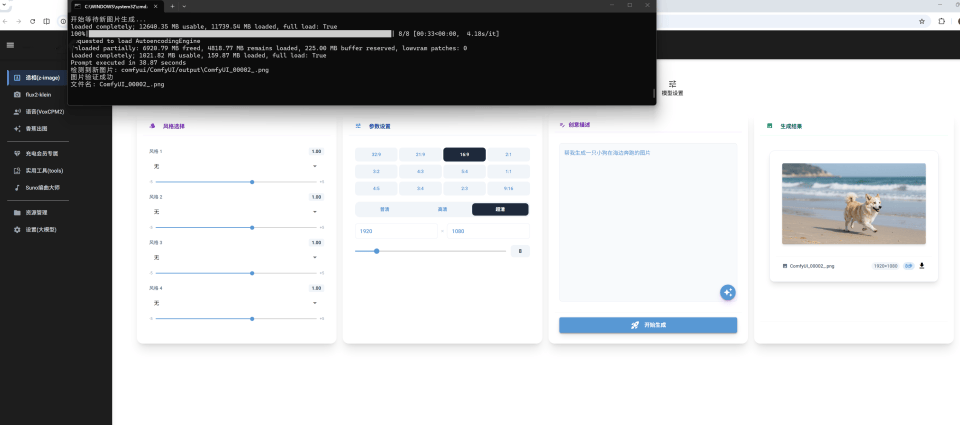Expand the 风格 2 style dropdown
The height and width of the screenshot is (425, 960).
pyautogui.click(x=236, y=212)
